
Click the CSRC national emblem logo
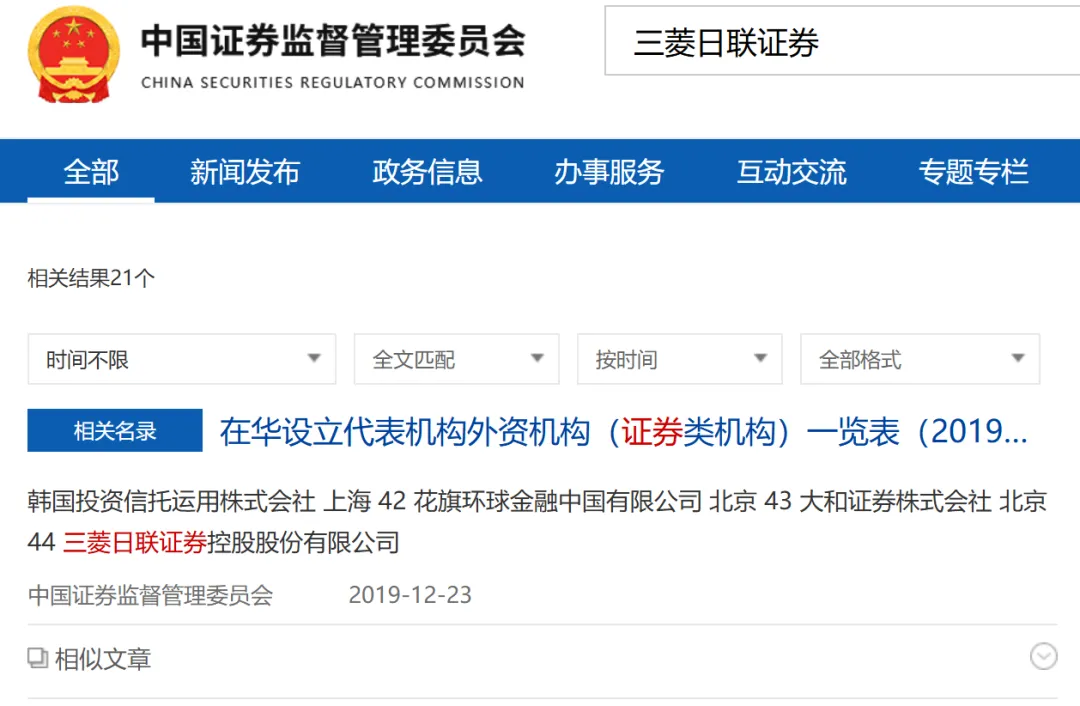74,55
